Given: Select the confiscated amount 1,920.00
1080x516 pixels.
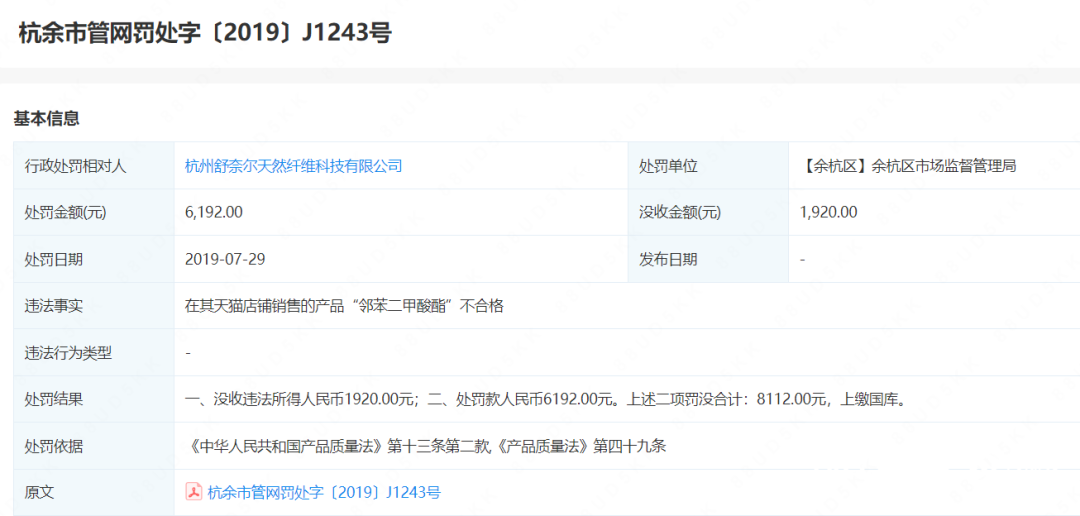Looking at the screenshot, I should (829, 213).
